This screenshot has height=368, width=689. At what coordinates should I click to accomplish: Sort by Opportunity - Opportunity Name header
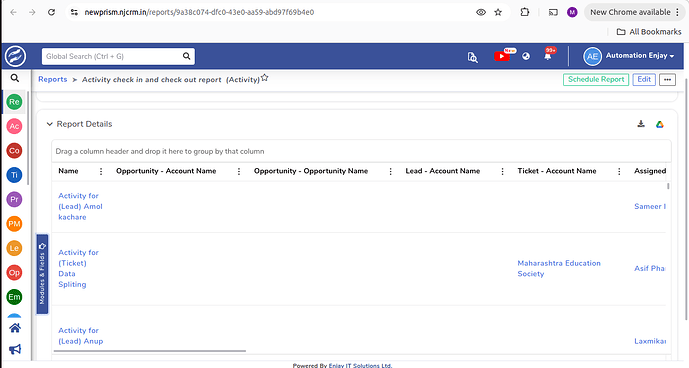(x=311, y=171)
